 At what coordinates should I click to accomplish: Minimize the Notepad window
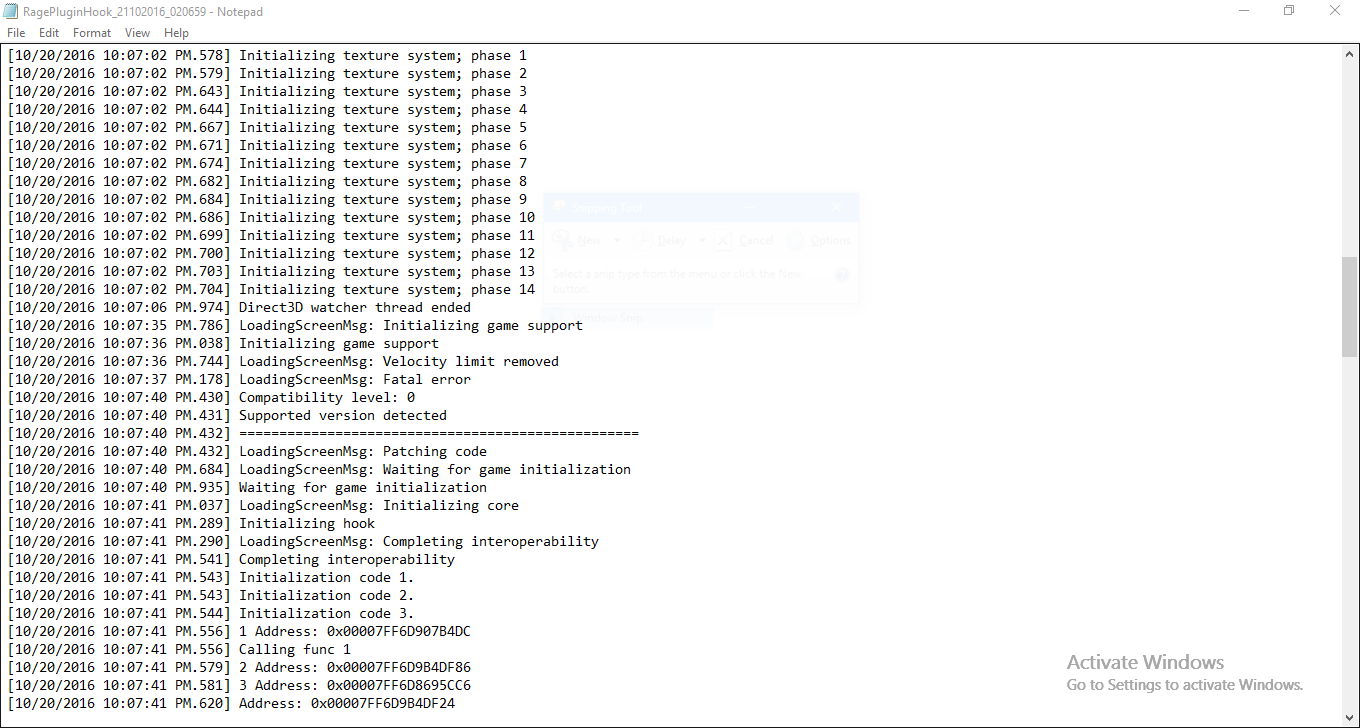point(1243,11)
